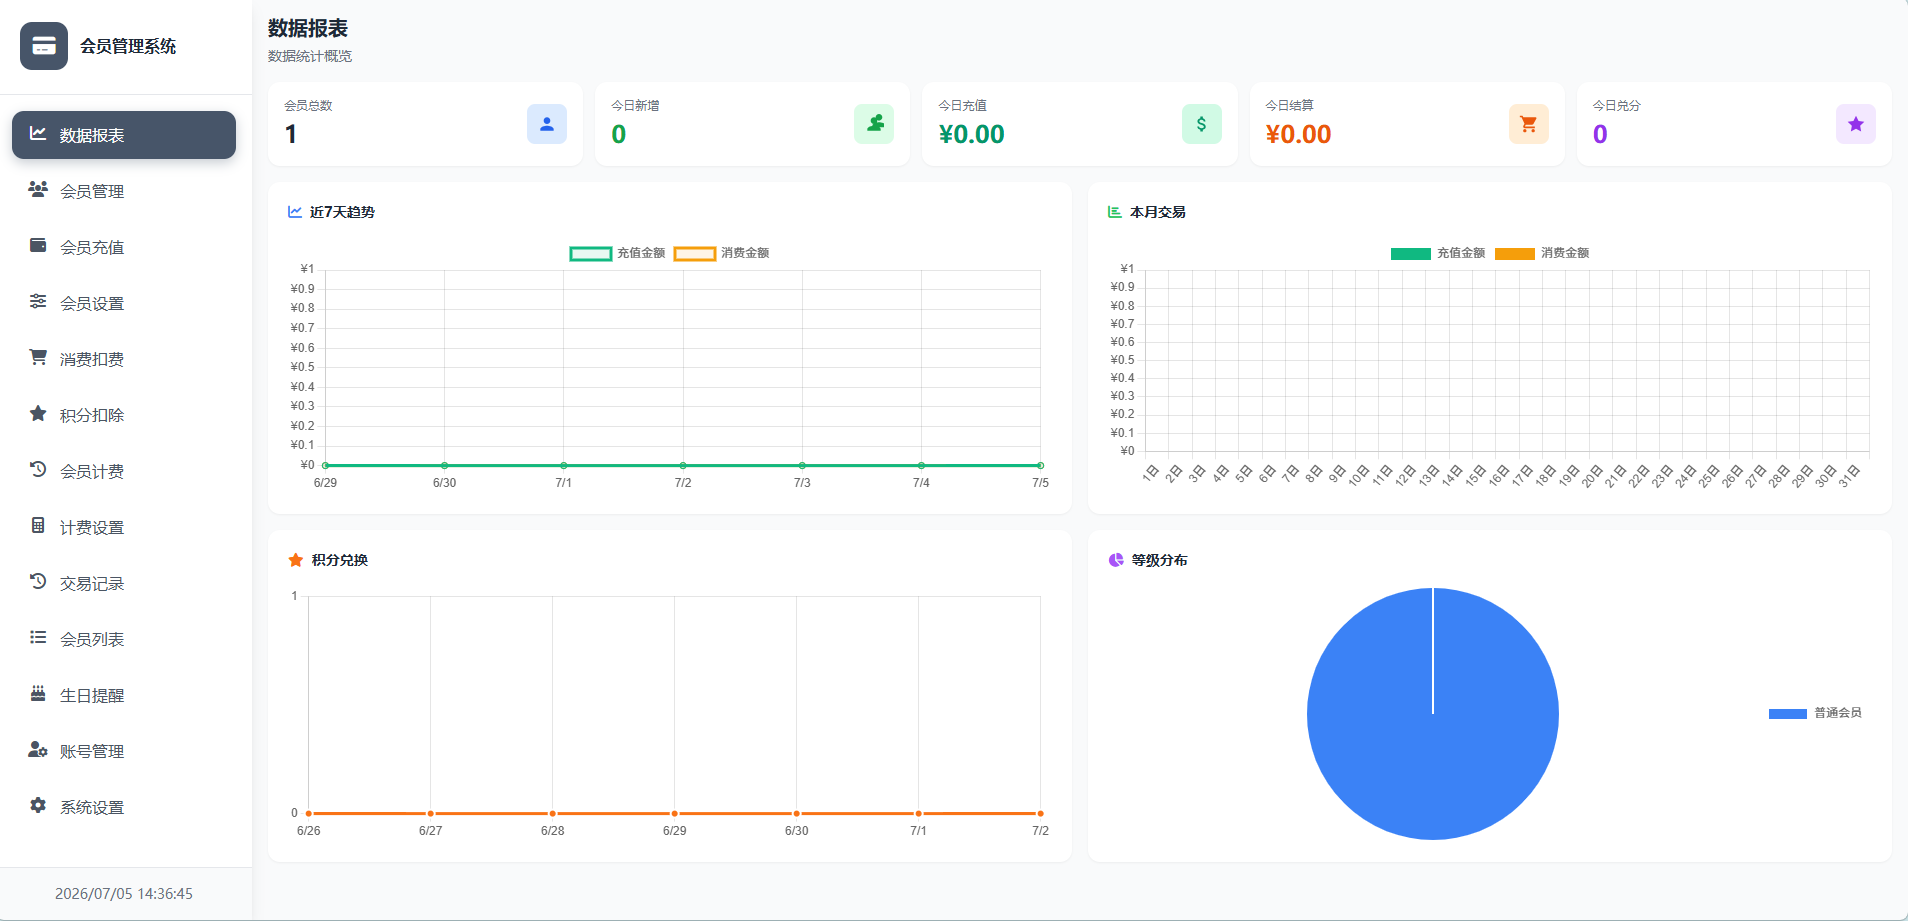
Task: Toggle 消费金额 legend in 近7天趋势 chart
Action: pos(722,253)
